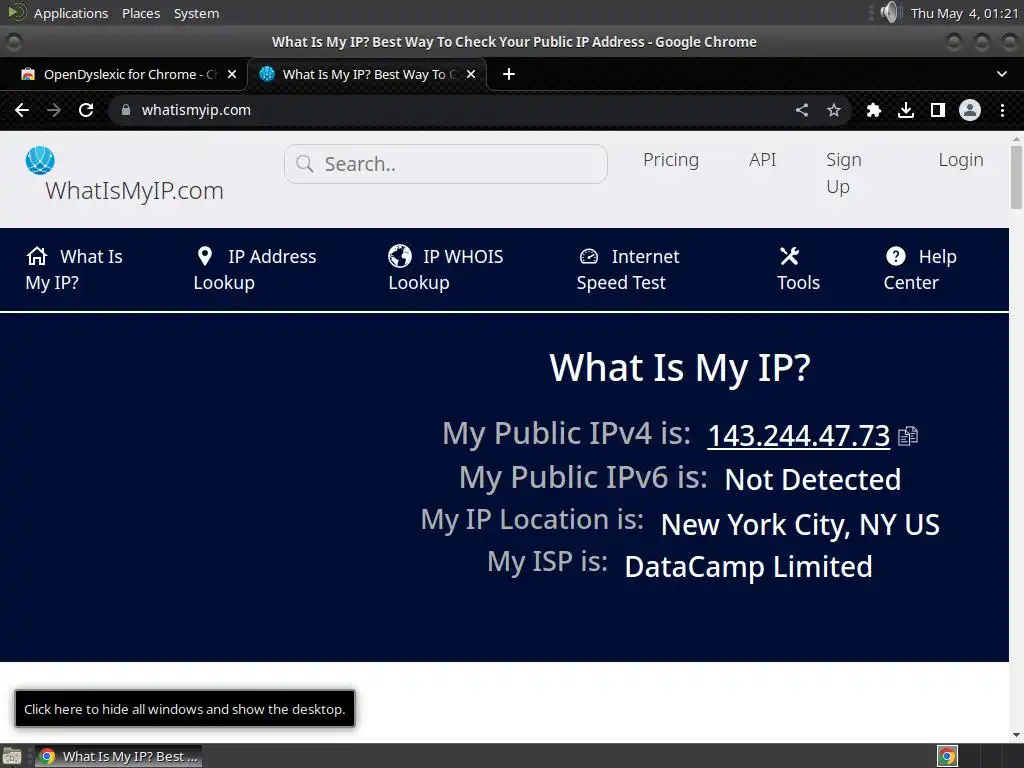Close the What Is My IP tab

click(x=471, y=74)
